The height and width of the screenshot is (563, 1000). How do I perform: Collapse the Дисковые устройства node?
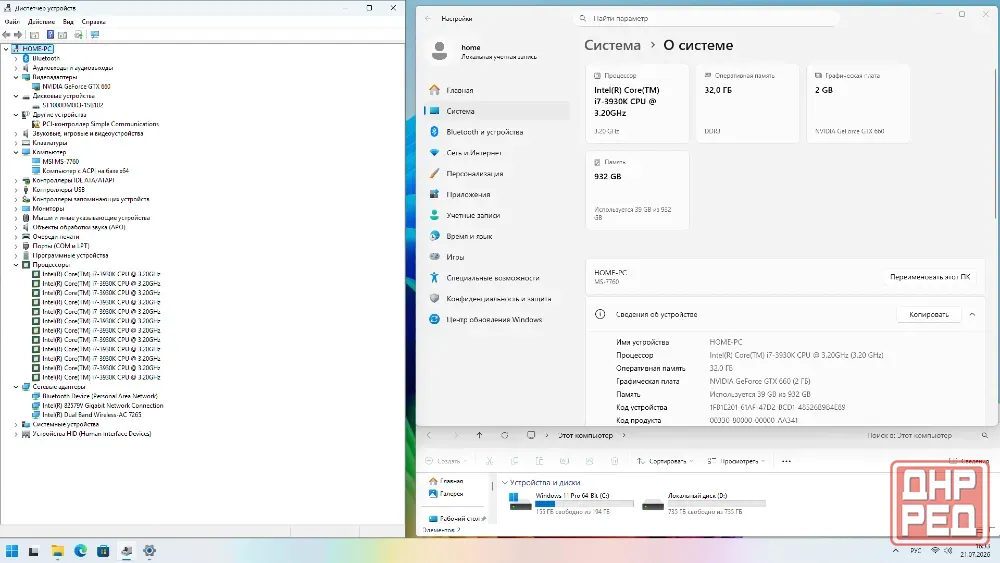[x=16, y=96]
